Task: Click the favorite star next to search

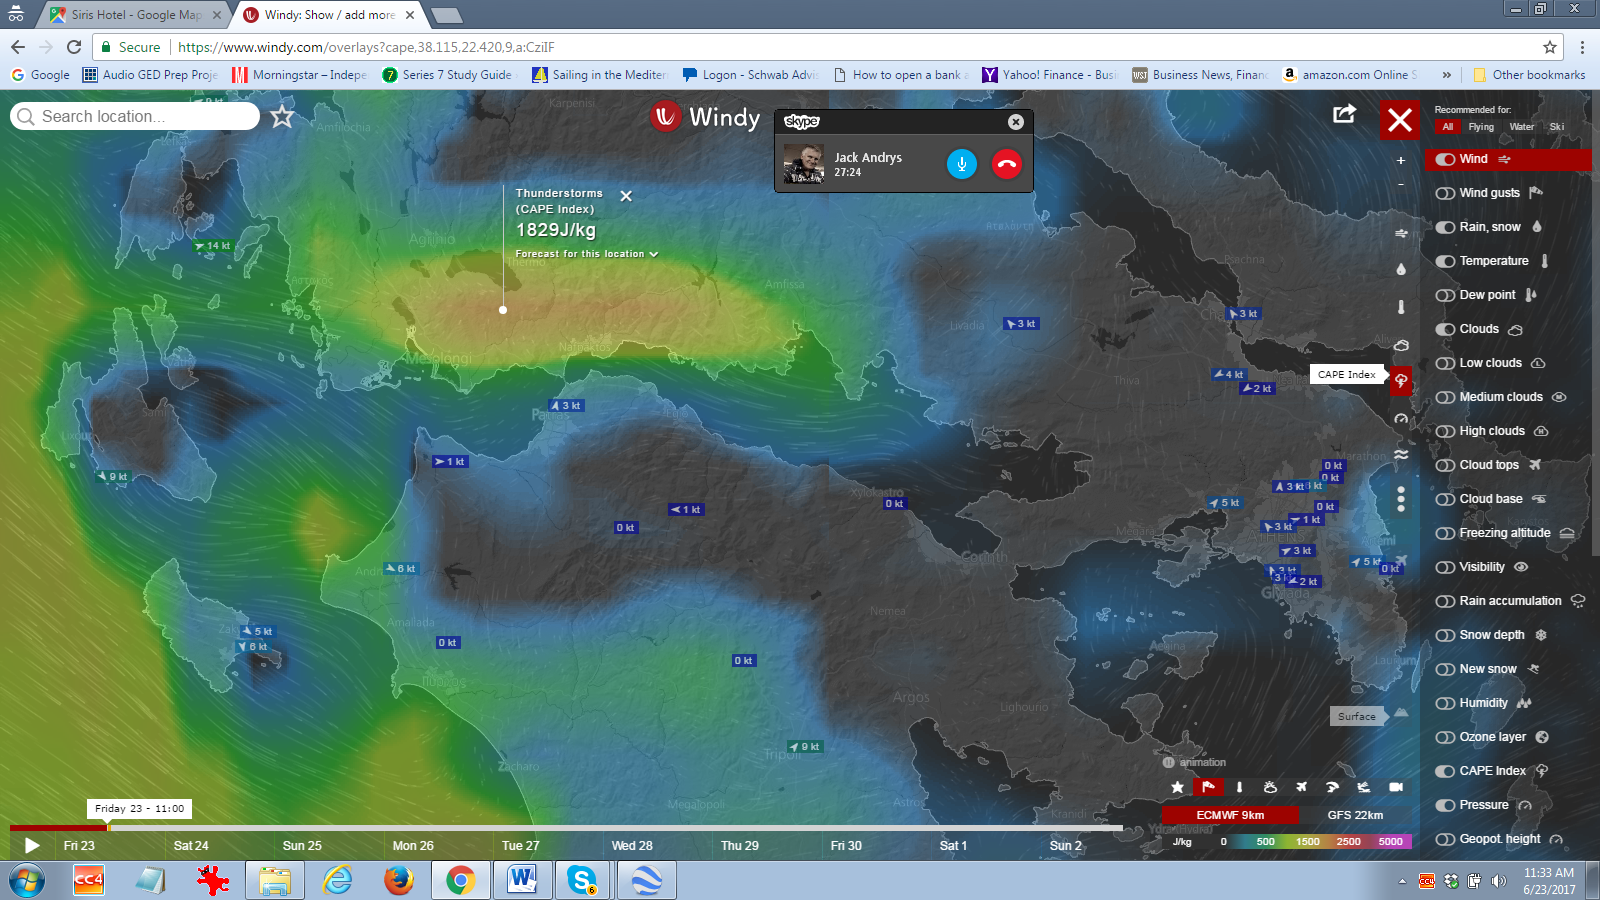Action: tap(282, 117)
